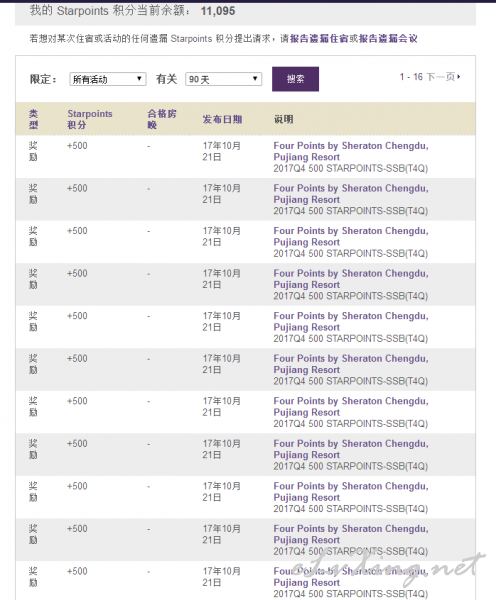The image size is (496, 600).
Task: Open seventh row Four Points Sheraton Chengdu link
Action: pyautogui.click(x=351, y=407)
